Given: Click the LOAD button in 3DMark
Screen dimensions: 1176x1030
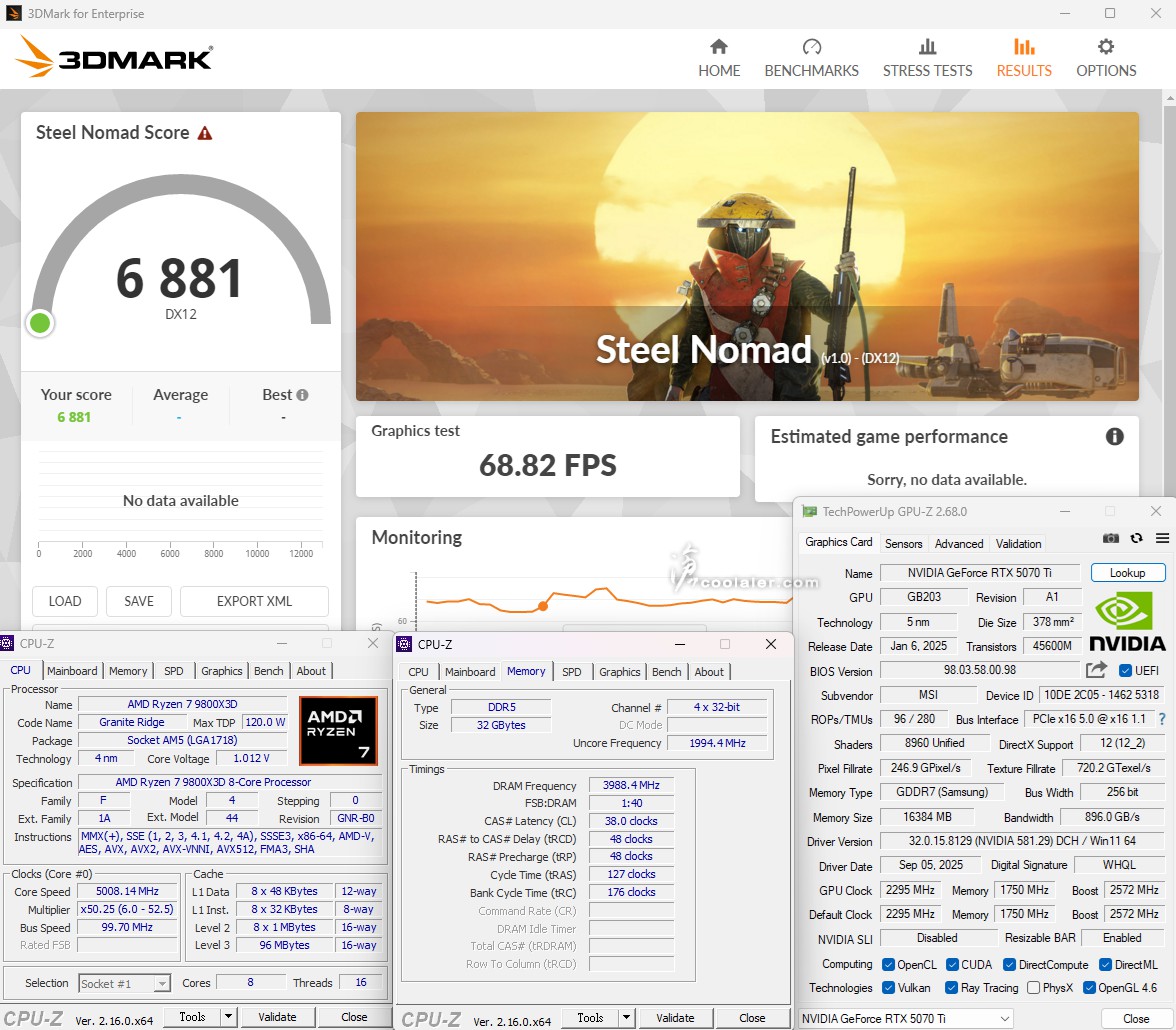Looking at the screenshot, I should pyautogui.click(x=64, y=601).
